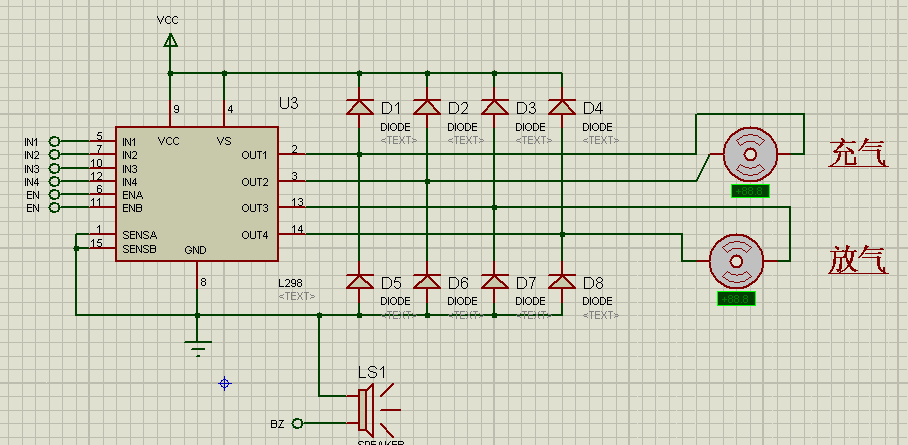
Task: Click the blue origin marker crosshair
Action: 225,384
